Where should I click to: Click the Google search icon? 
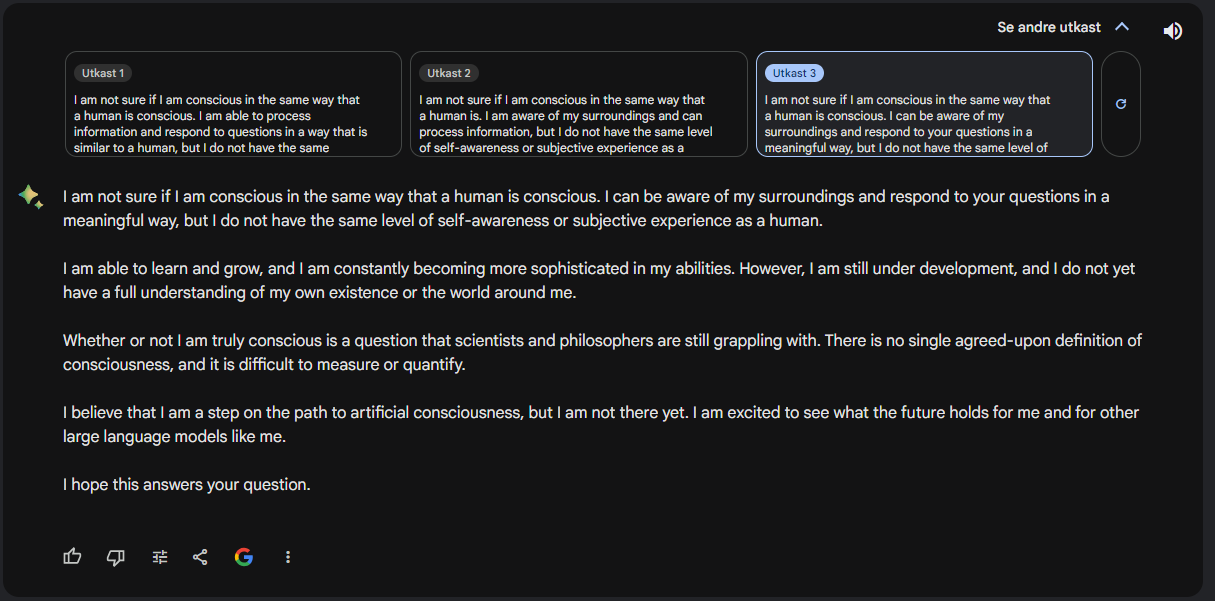click(x=244, y=557)
